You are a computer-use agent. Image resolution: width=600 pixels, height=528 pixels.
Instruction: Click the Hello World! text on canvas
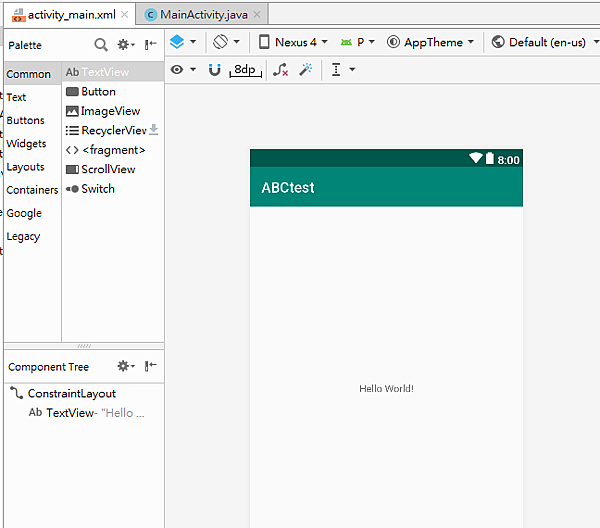pos(386,388)
